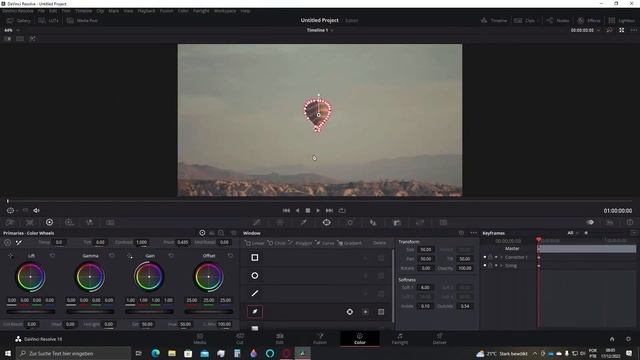Open the Timeline 1 dropdown
Image resolution: width=640 pixels, height=360 pixels.
pos(332,31)
